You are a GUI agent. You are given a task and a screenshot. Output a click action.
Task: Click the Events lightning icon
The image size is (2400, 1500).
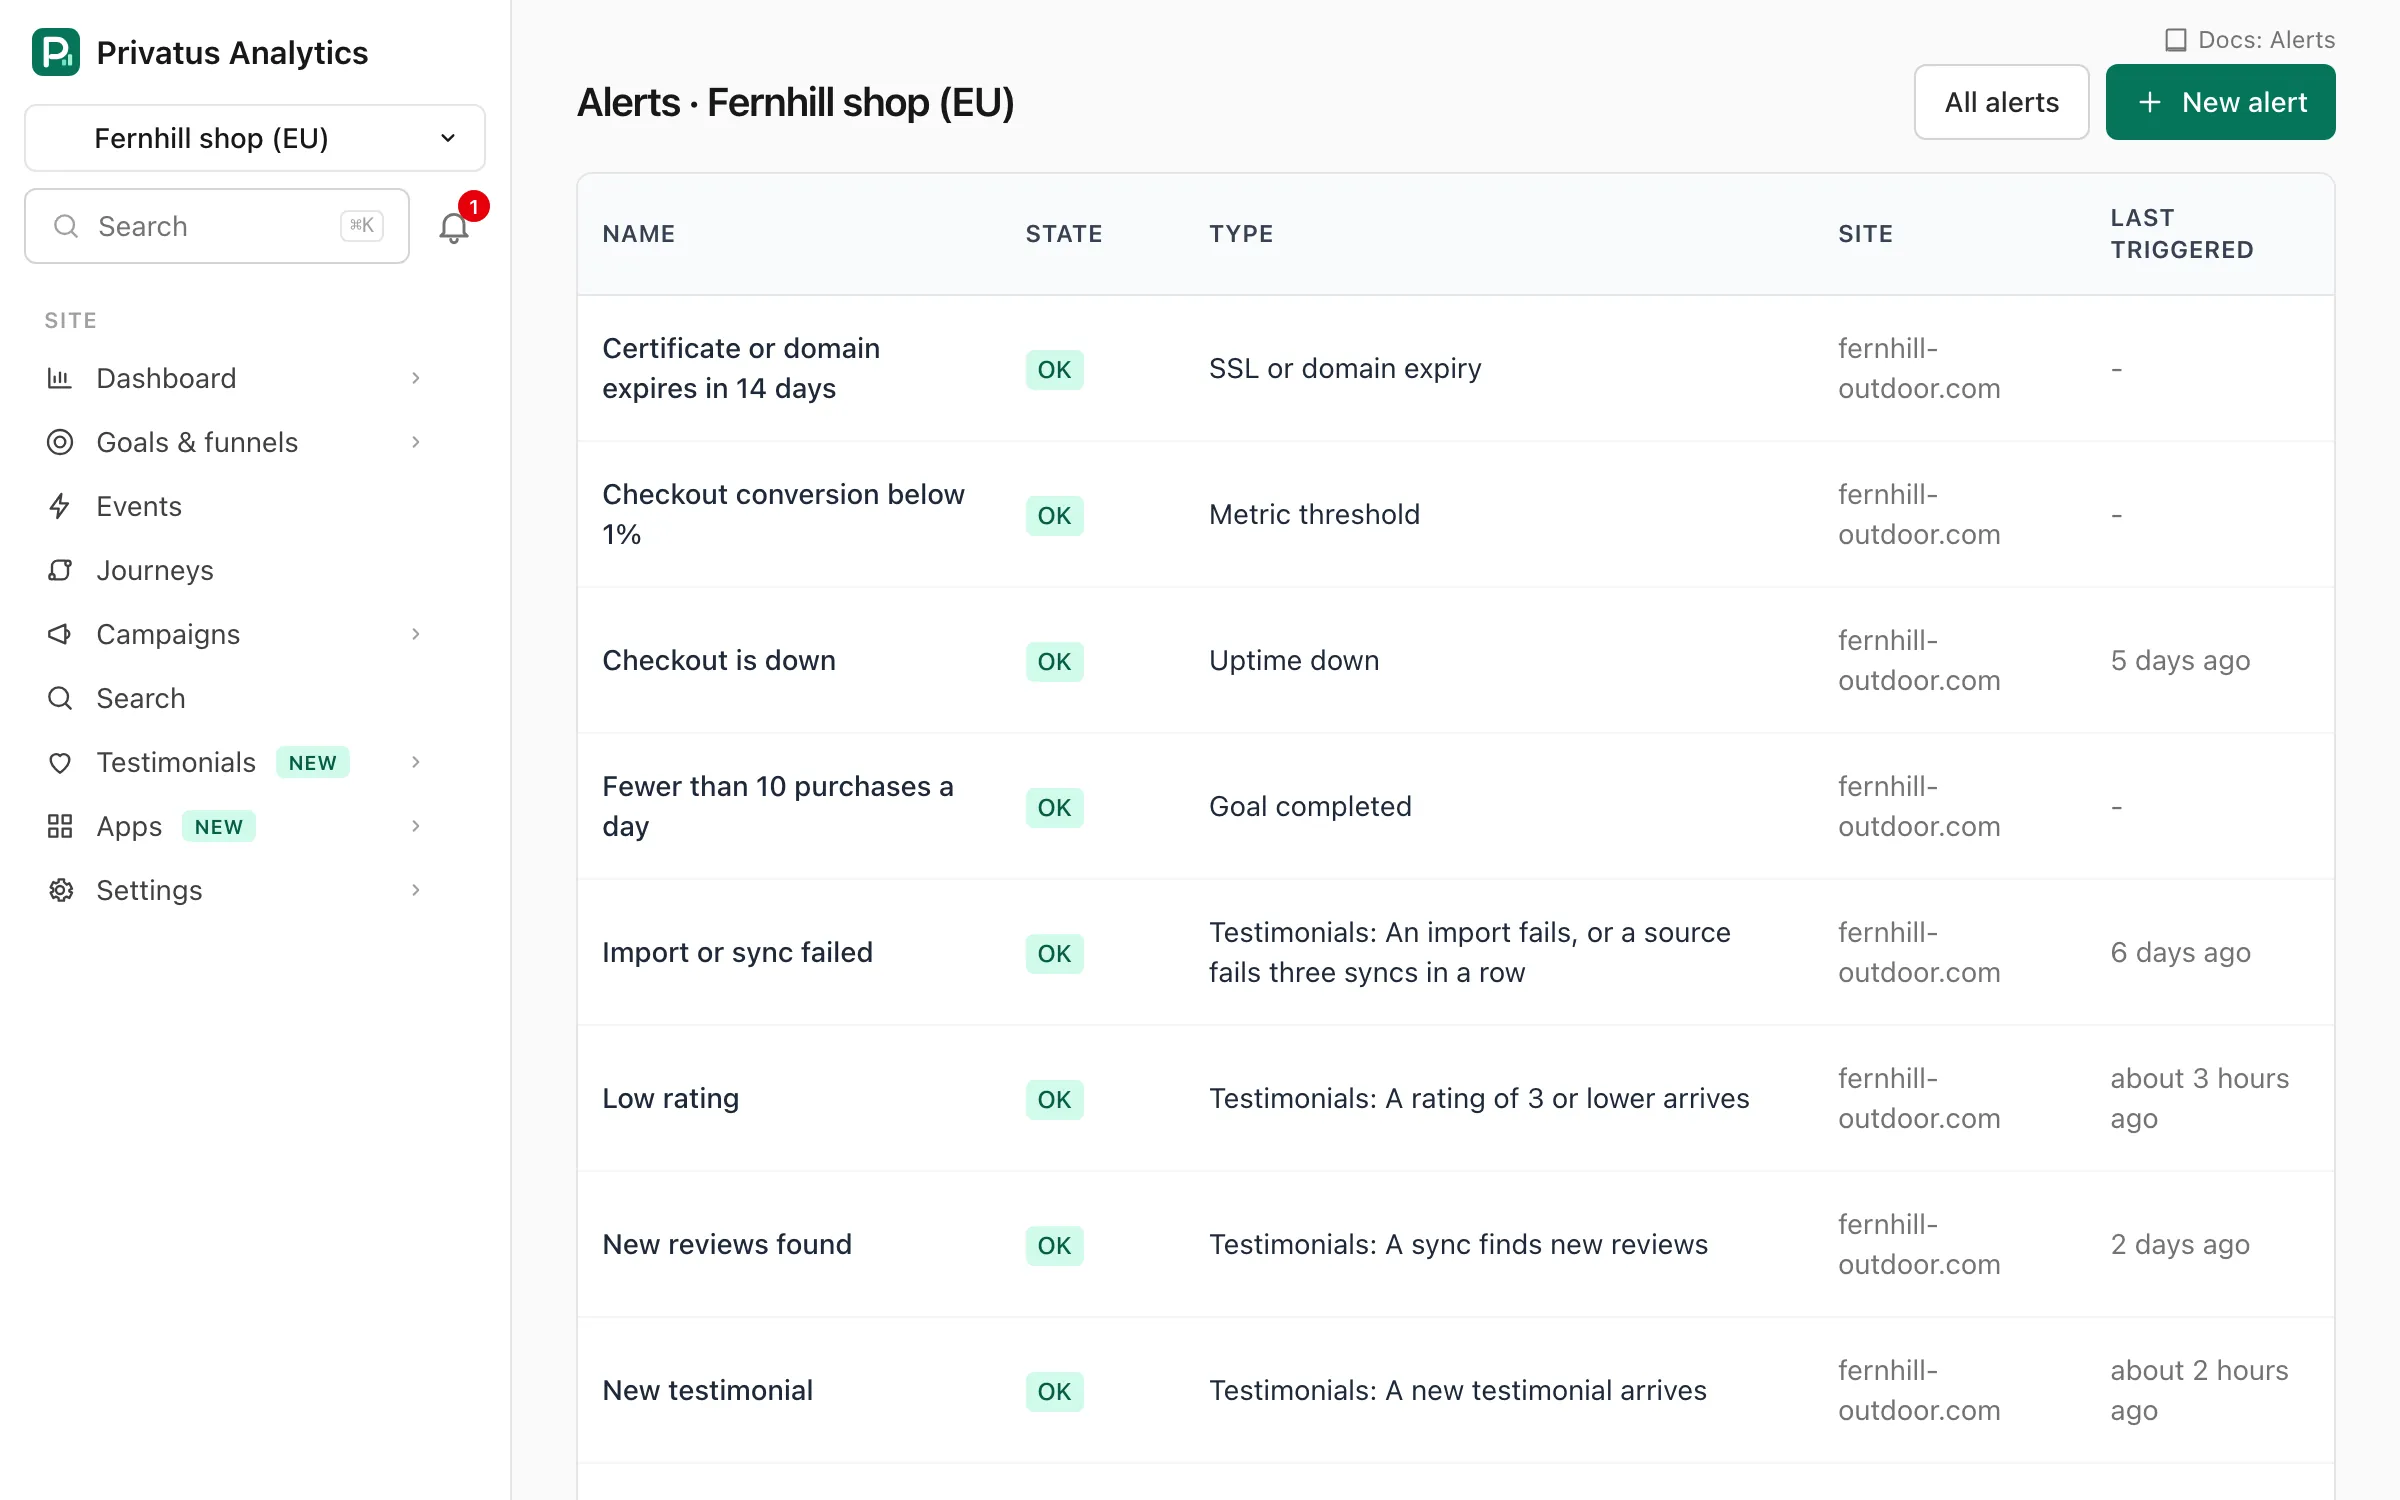[60, 506]
